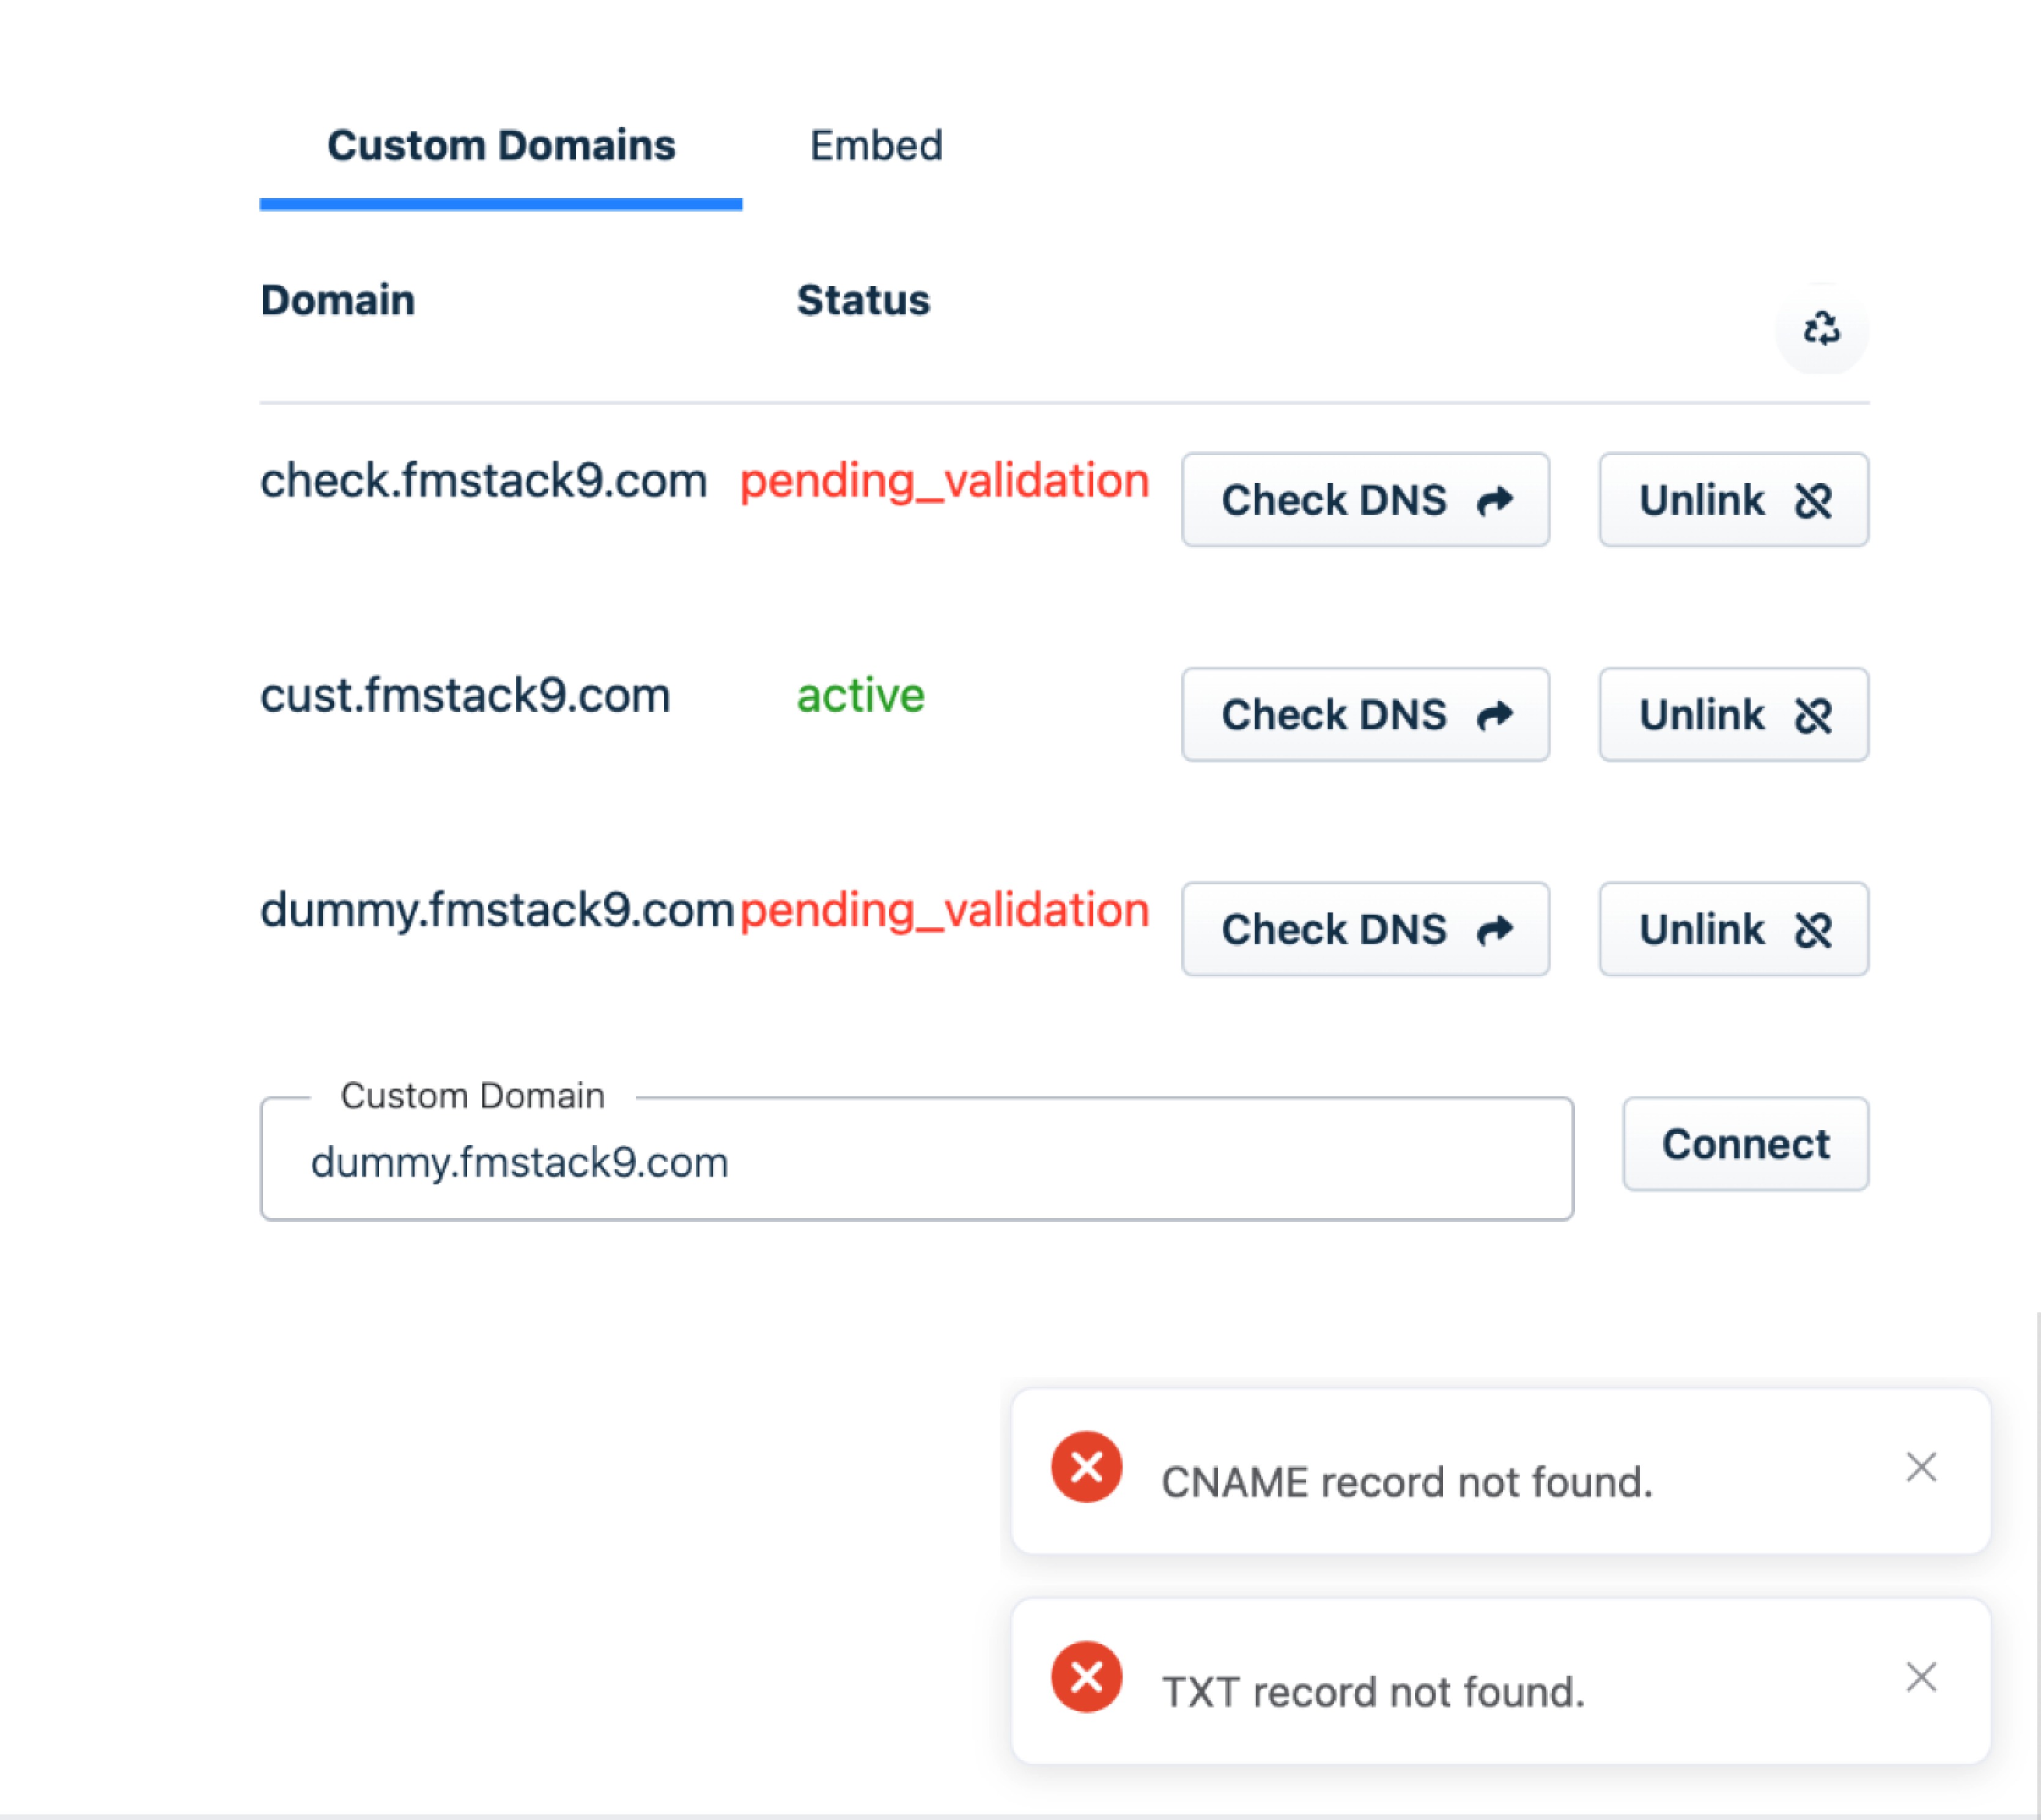Select the Custom Domains tab

point(501,146)
